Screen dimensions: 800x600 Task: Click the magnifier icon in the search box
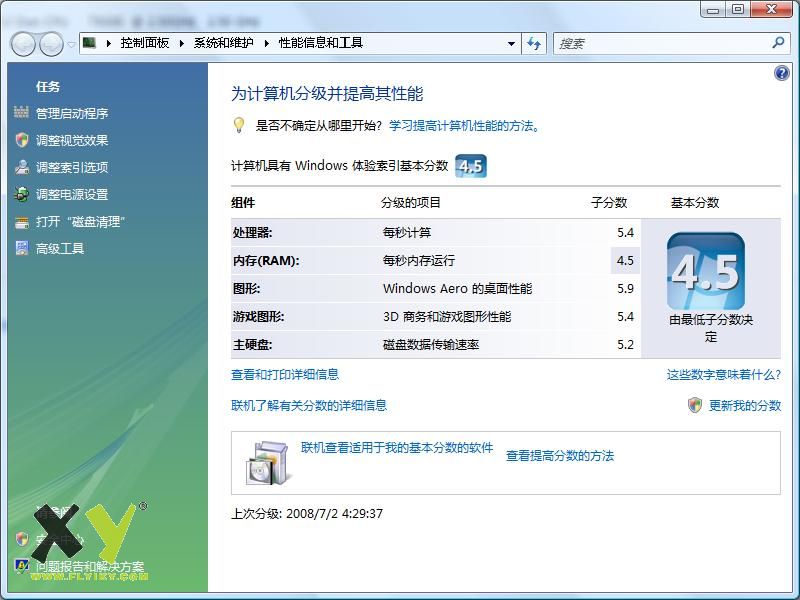(x=778, y=43)
